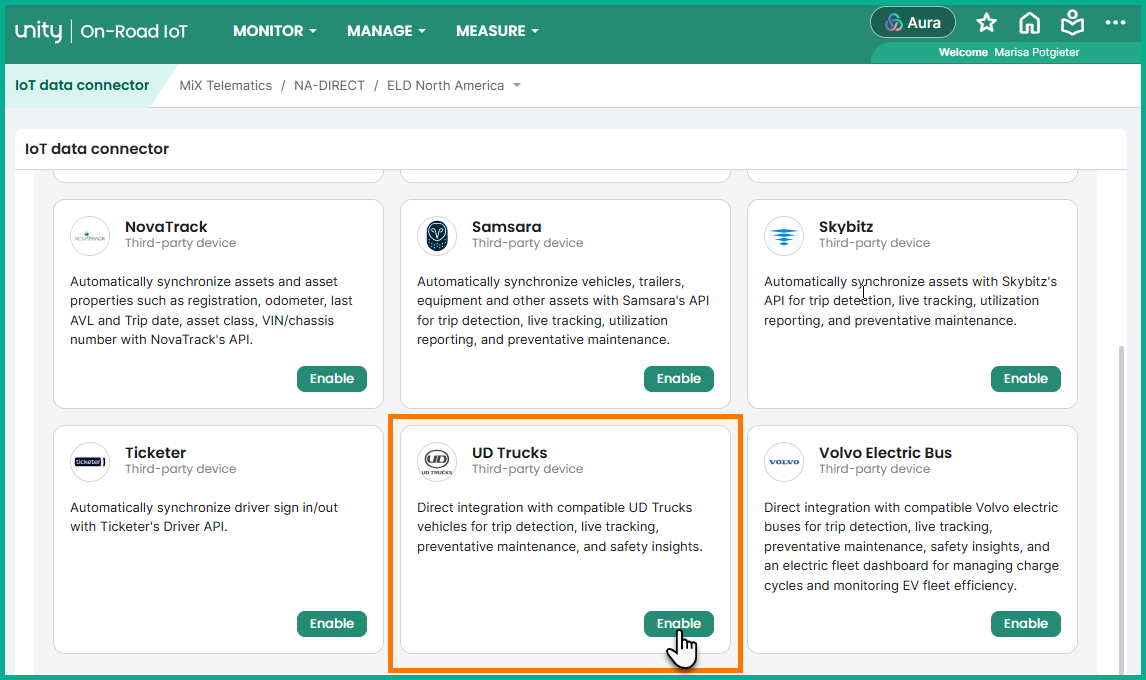Click NA-DIRECT breadcrumb

[x=329, y=86]
